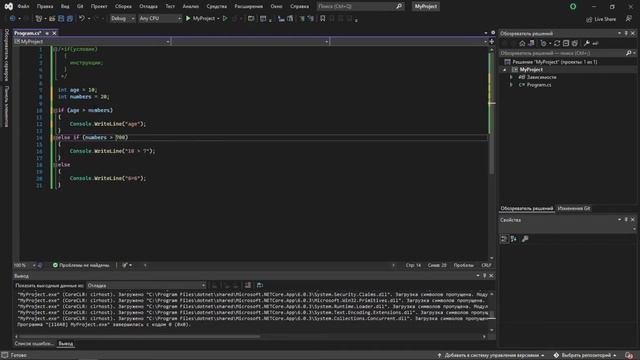Open the Сборка menu
The image size is (640, 360).
tap(123, 6)
